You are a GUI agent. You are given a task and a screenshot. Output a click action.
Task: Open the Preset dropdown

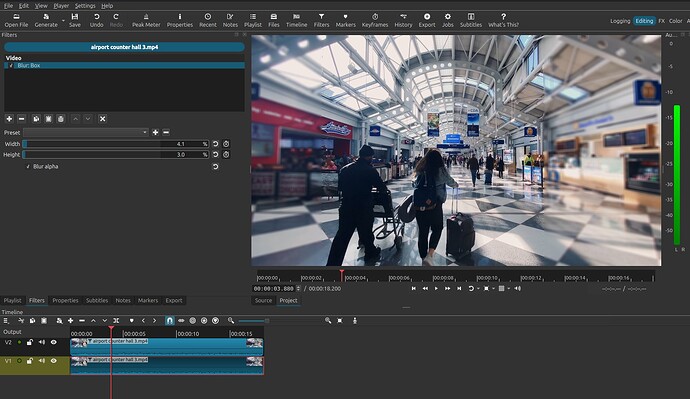pyautogui.click(x=86, y=132)
